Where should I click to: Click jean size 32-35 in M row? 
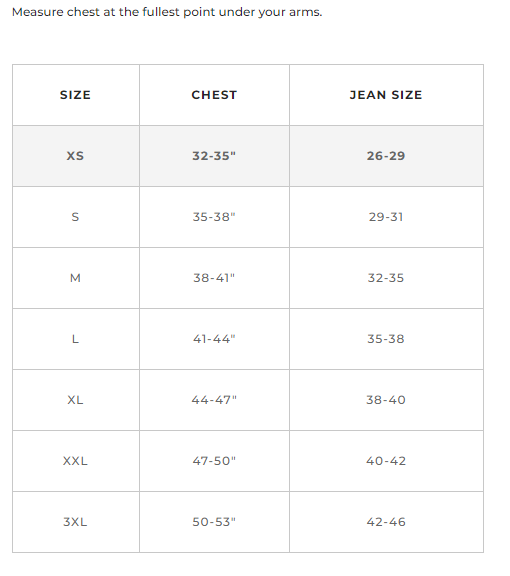click(x=386, y=278)
